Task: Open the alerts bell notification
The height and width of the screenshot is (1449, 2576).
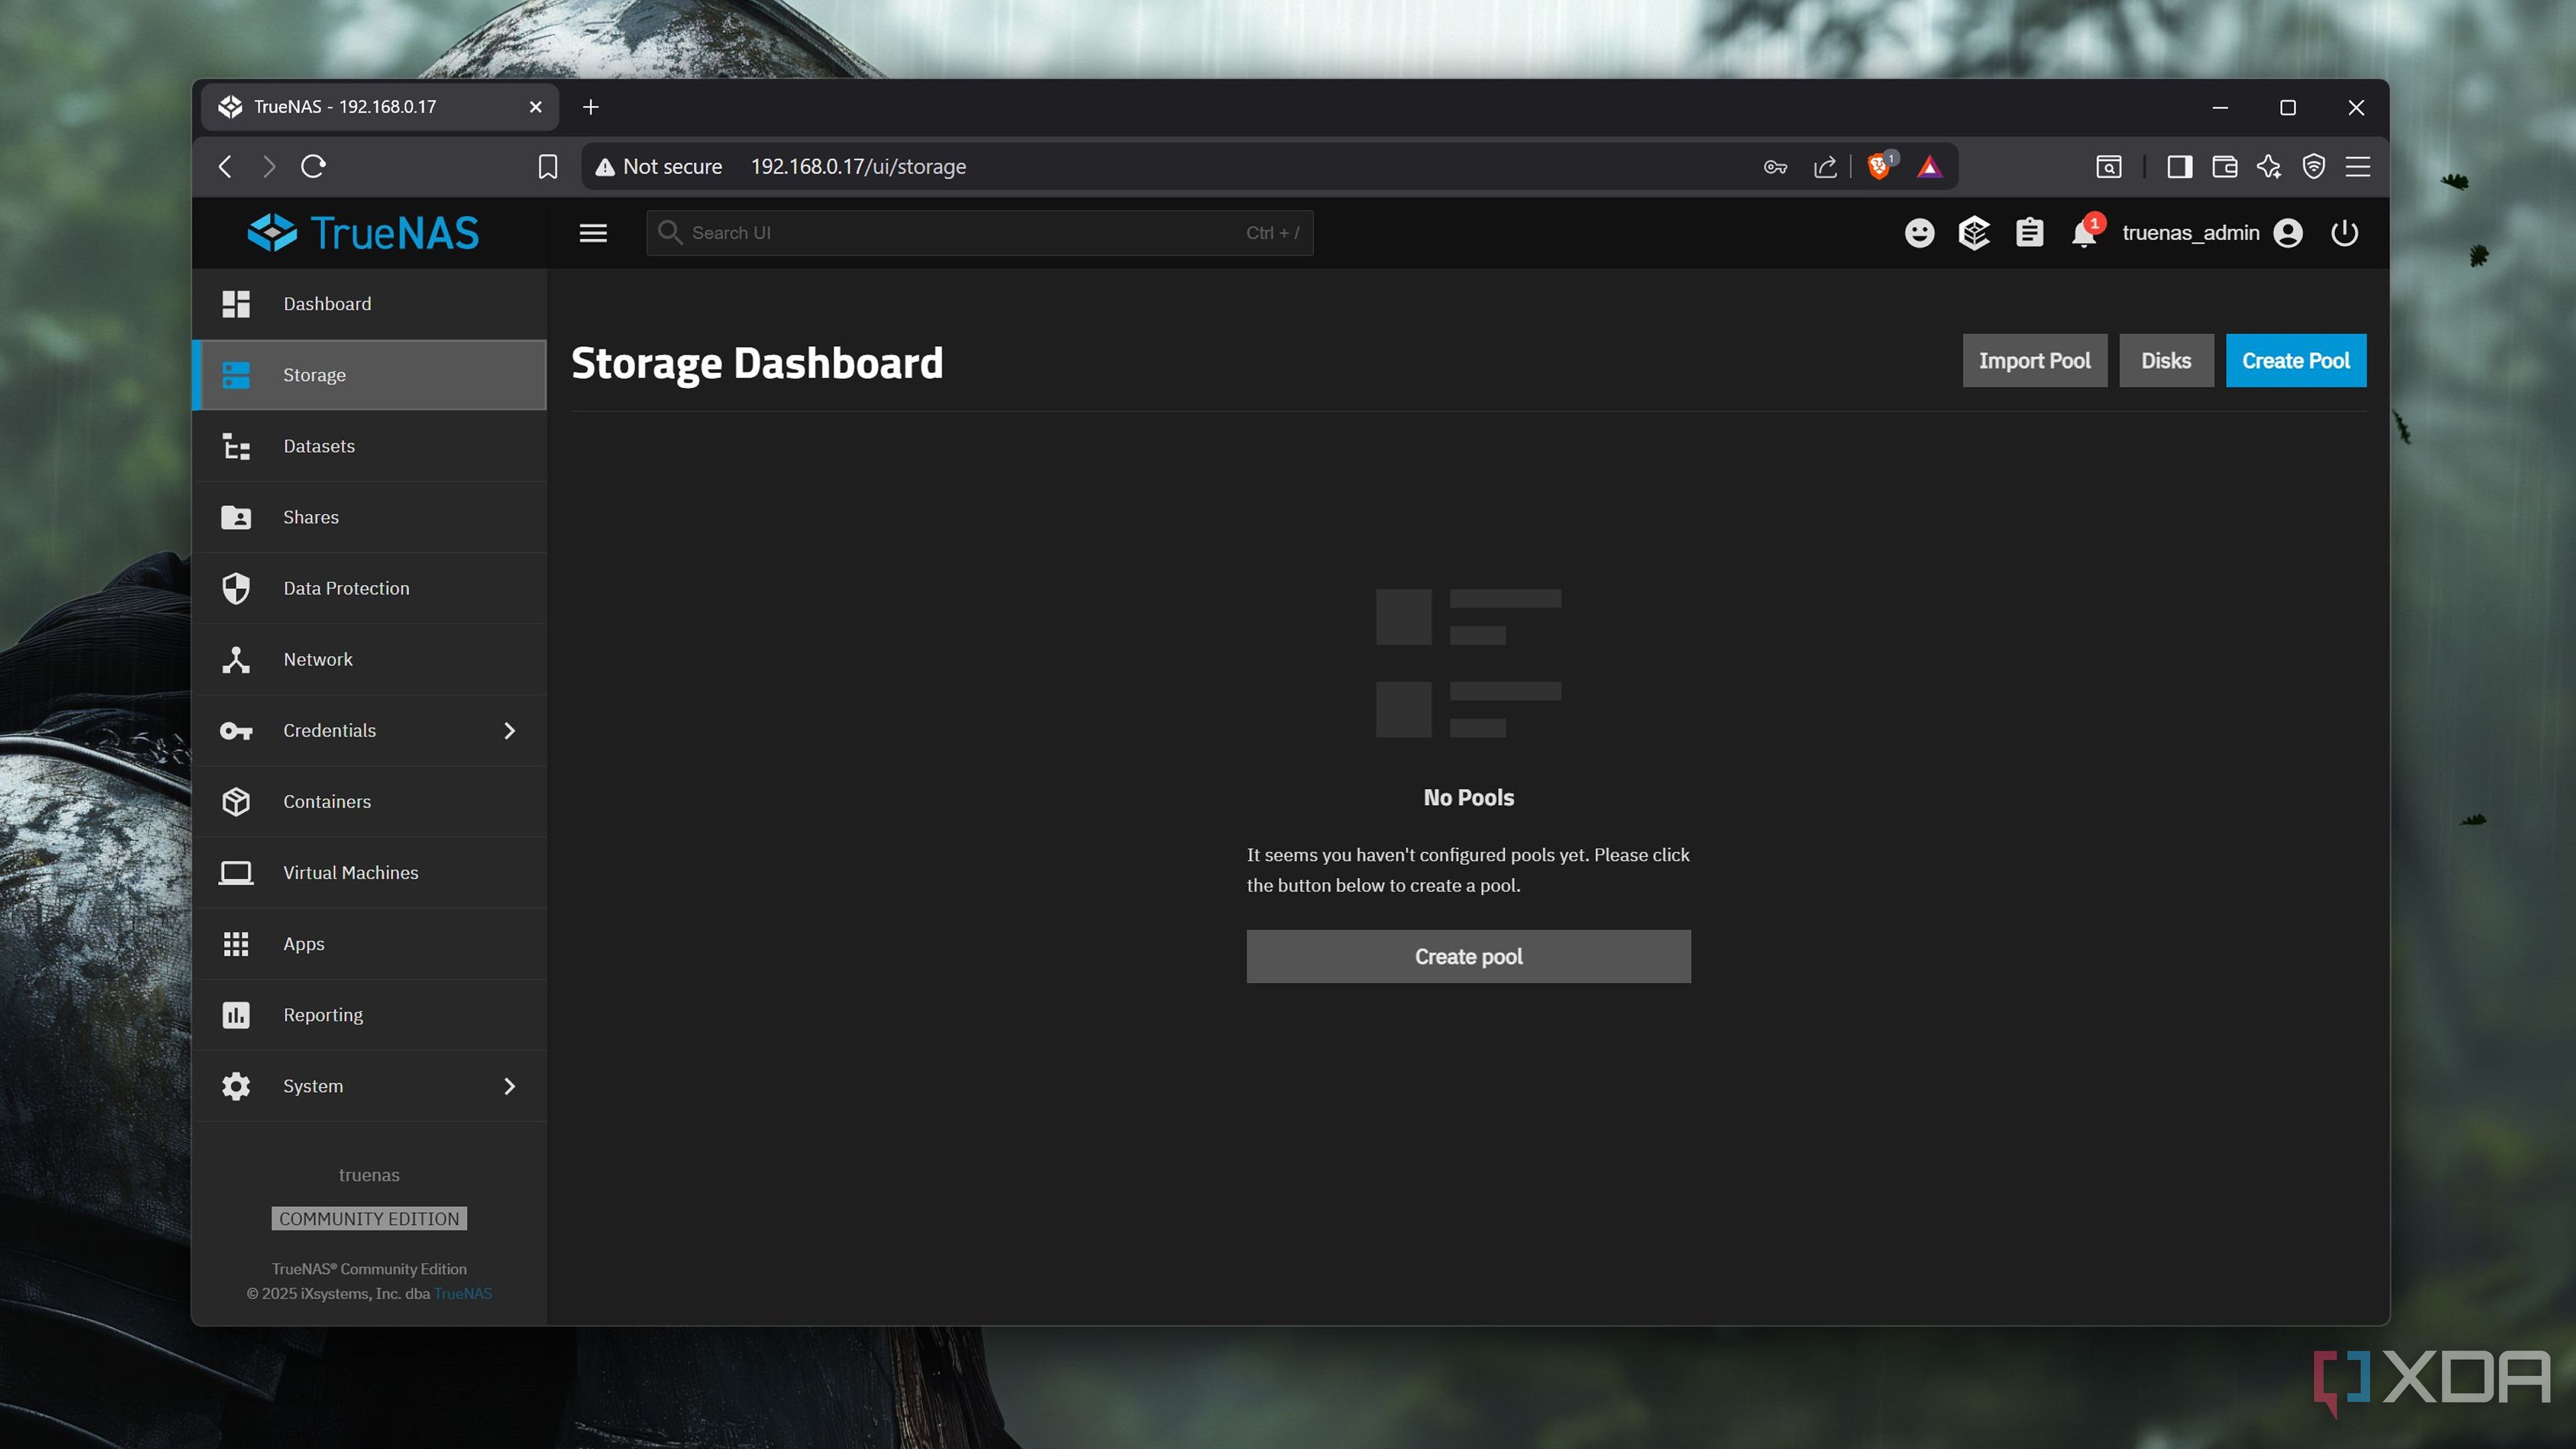Action: pos(2085,233)
